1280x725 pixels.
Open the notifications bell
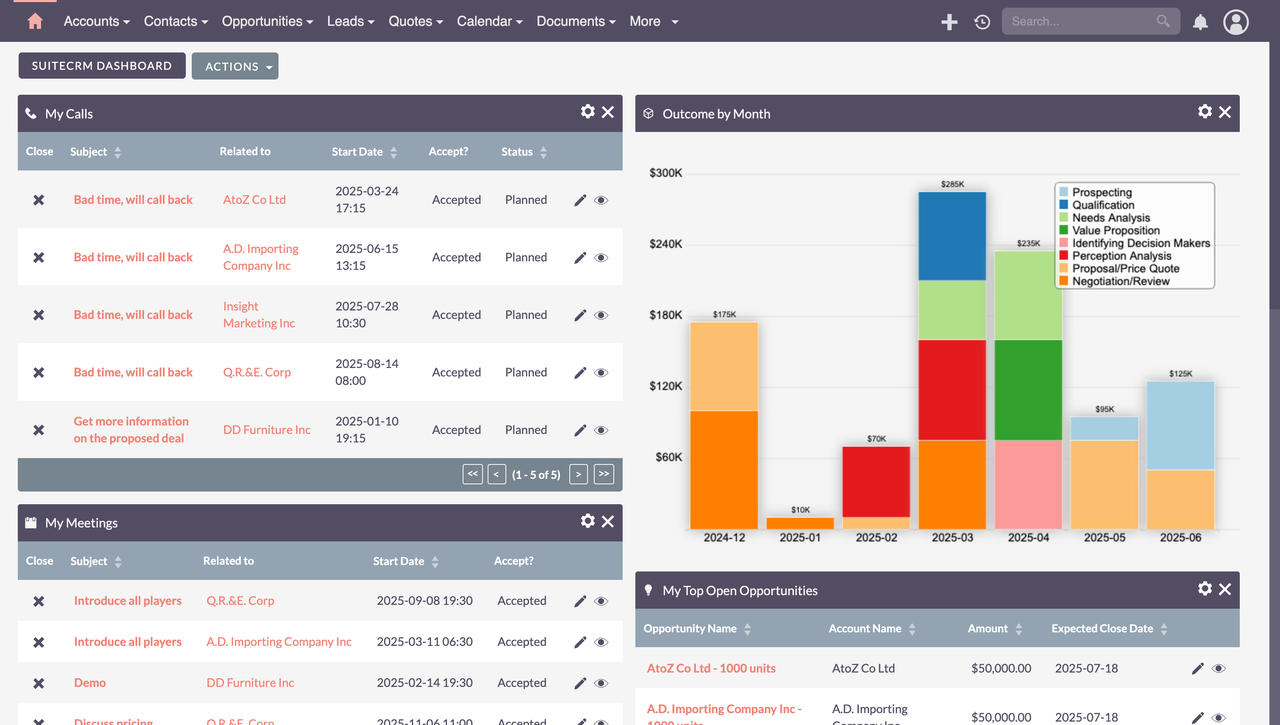click(1200, 21)
